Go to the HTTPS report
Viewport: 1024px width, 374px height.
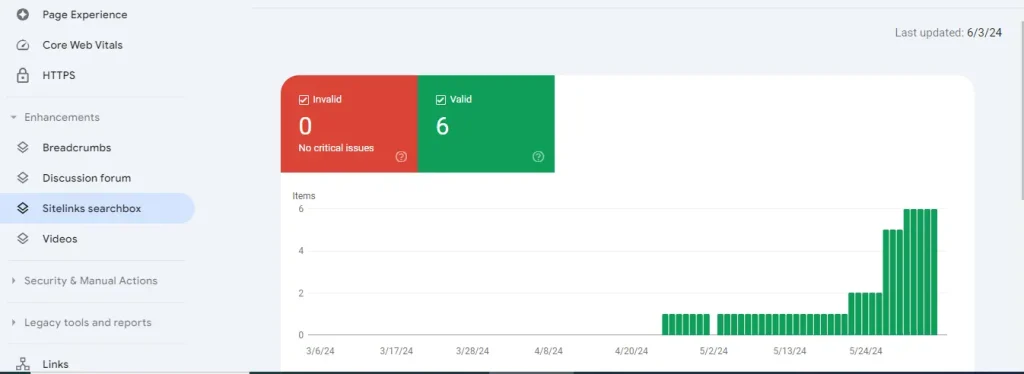coord(59,76)
